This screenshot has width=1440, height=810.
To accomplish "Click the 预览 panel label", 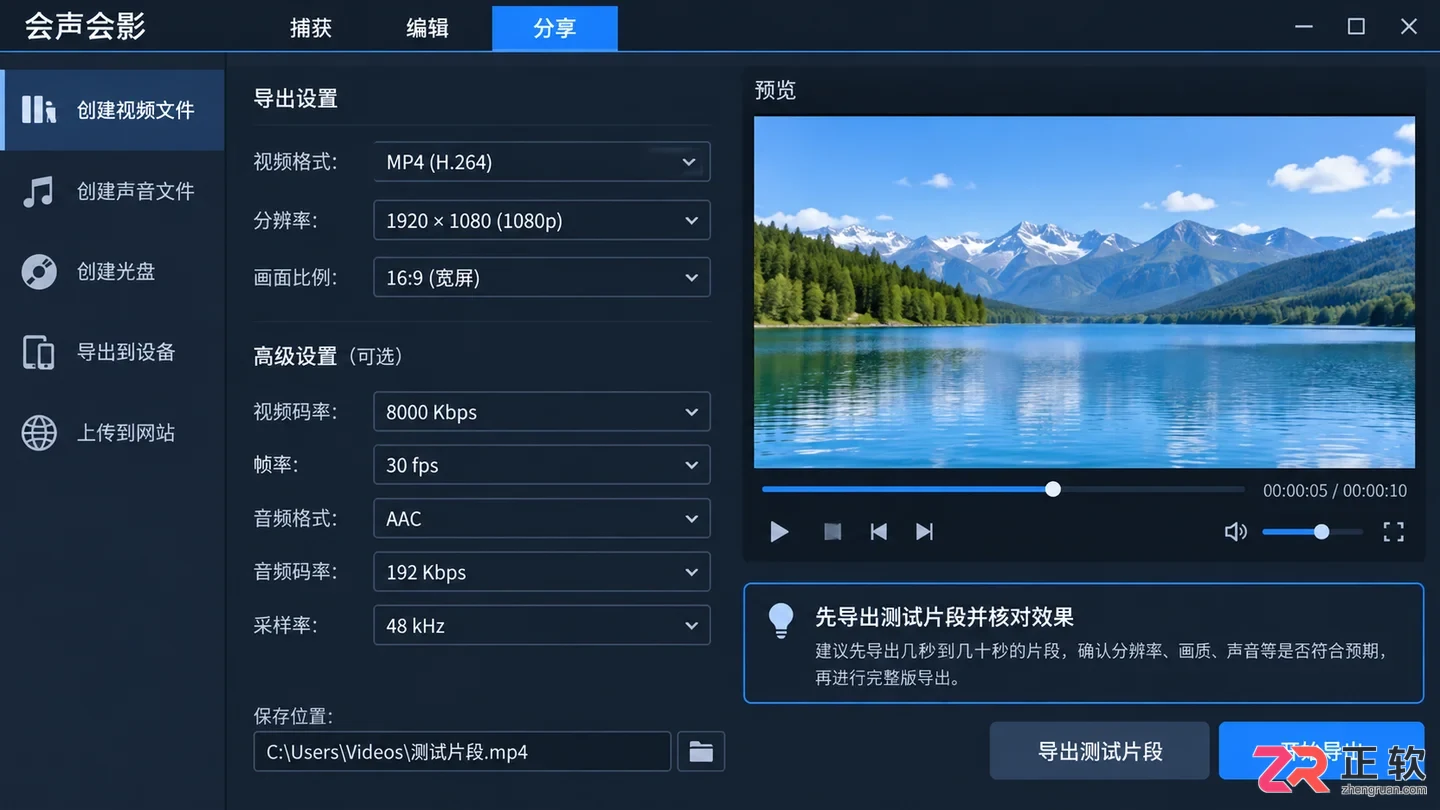I will (775, 90).
